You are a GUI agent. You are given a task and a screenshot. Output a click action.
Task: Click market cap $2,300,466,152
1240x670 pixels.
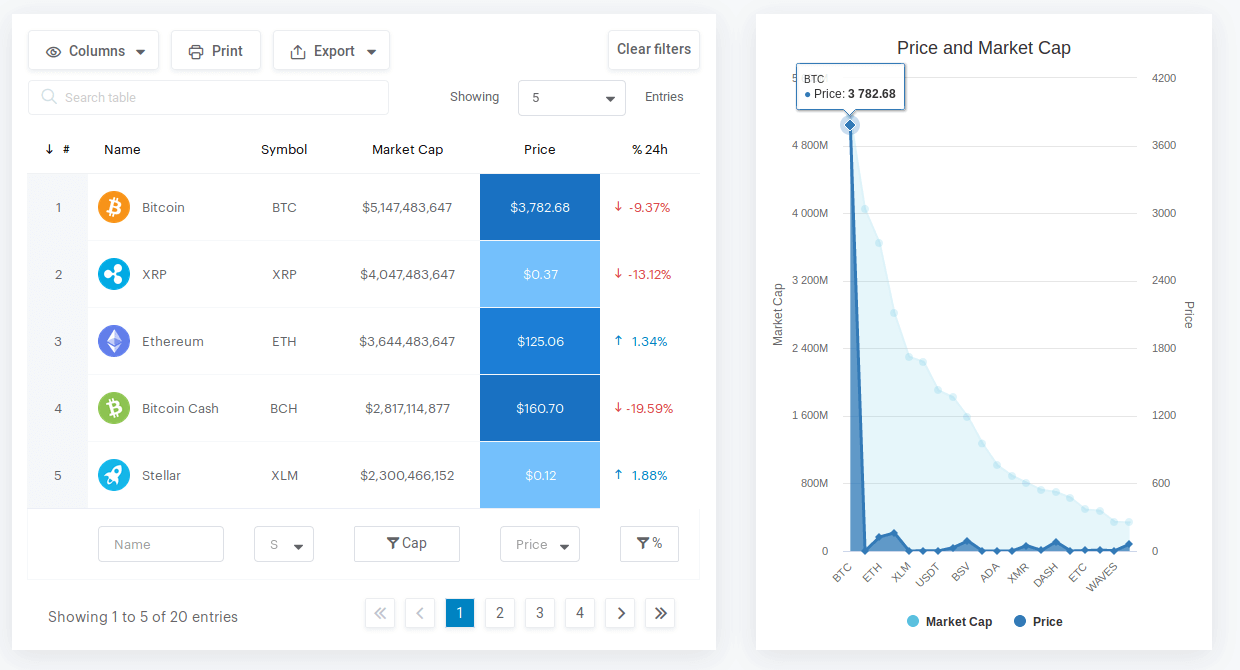(407, 475)
